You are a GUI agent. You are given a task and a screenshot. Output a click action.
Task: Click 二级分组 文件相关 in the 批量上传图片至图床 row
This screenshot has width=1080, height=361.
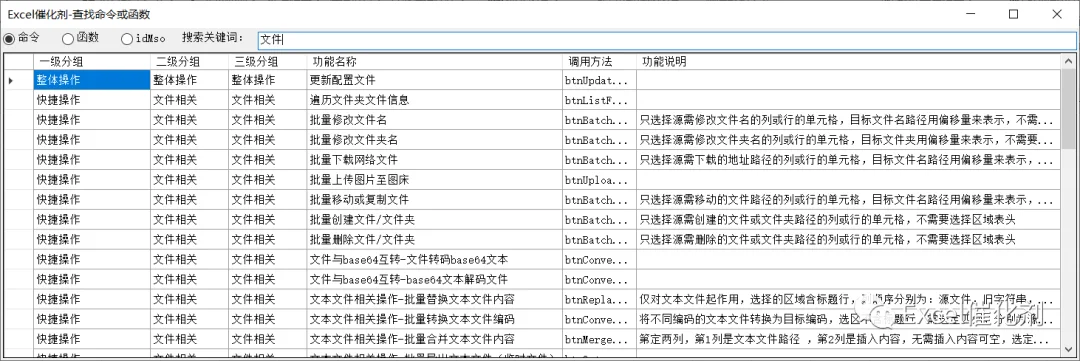[189, 180]
